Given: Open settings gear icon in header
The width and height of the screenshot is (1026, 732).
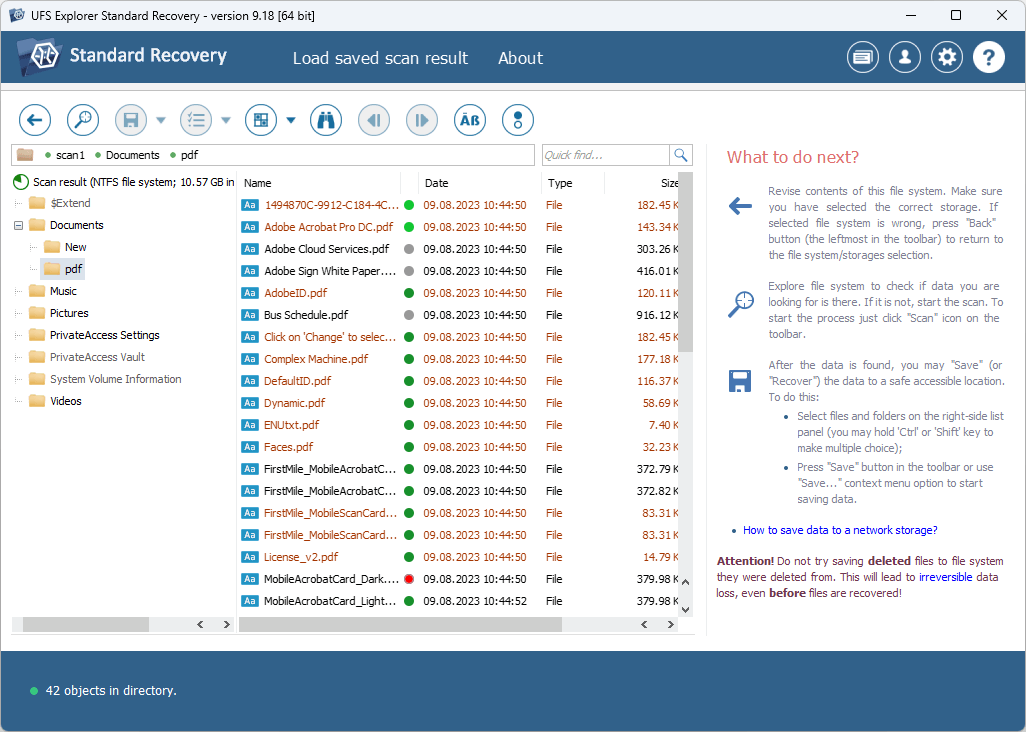Looking at the screenshot, I should 947,58.
